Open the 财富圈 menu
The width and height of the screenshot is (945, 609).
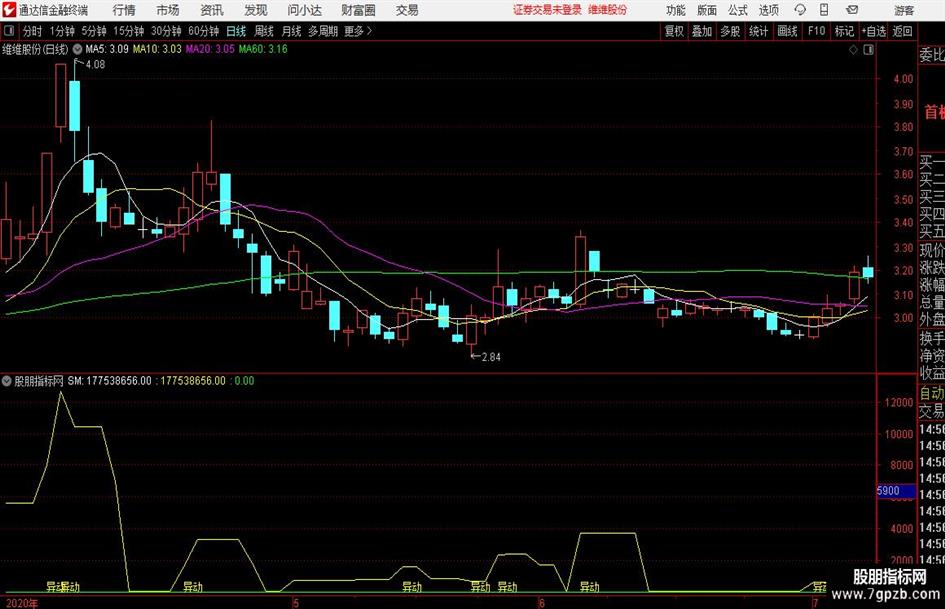click(358, 10)
